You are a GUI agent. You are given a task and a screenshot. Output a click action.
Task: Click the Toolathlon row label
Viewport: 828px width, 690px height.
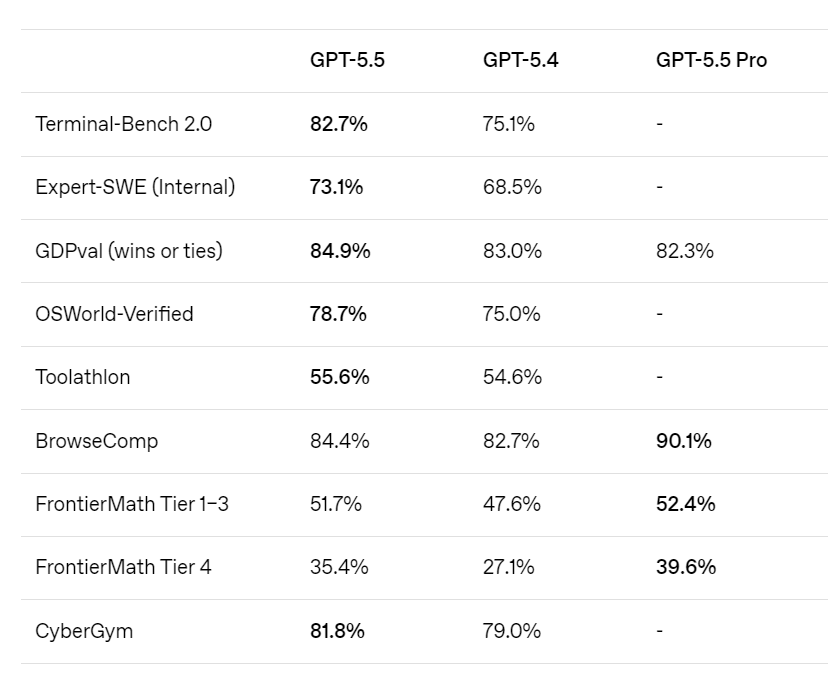click(82, 377)
